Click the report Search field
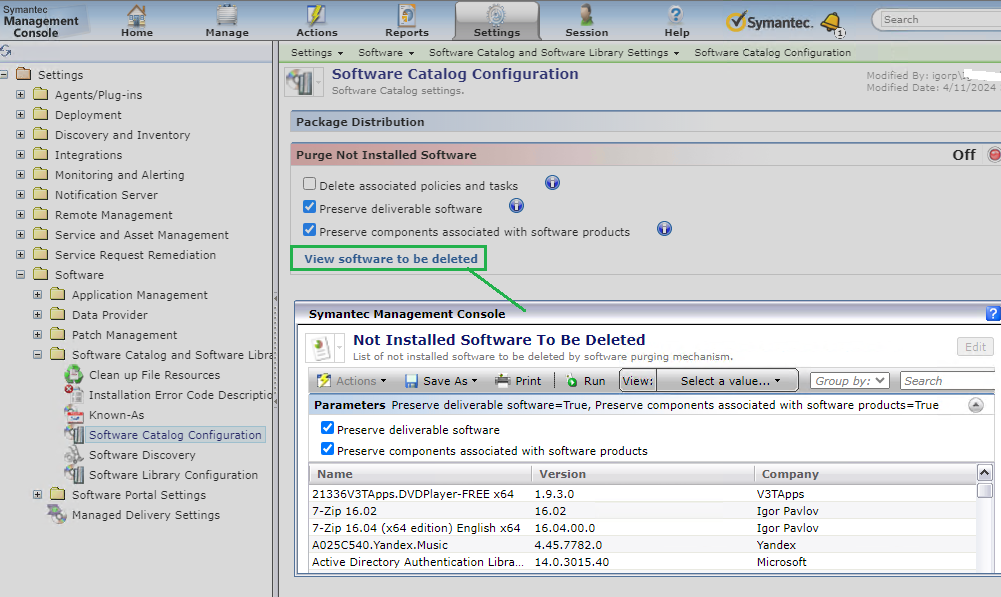Image resolution: width=1001 pixels, height=597 pixels. (949, 381)
